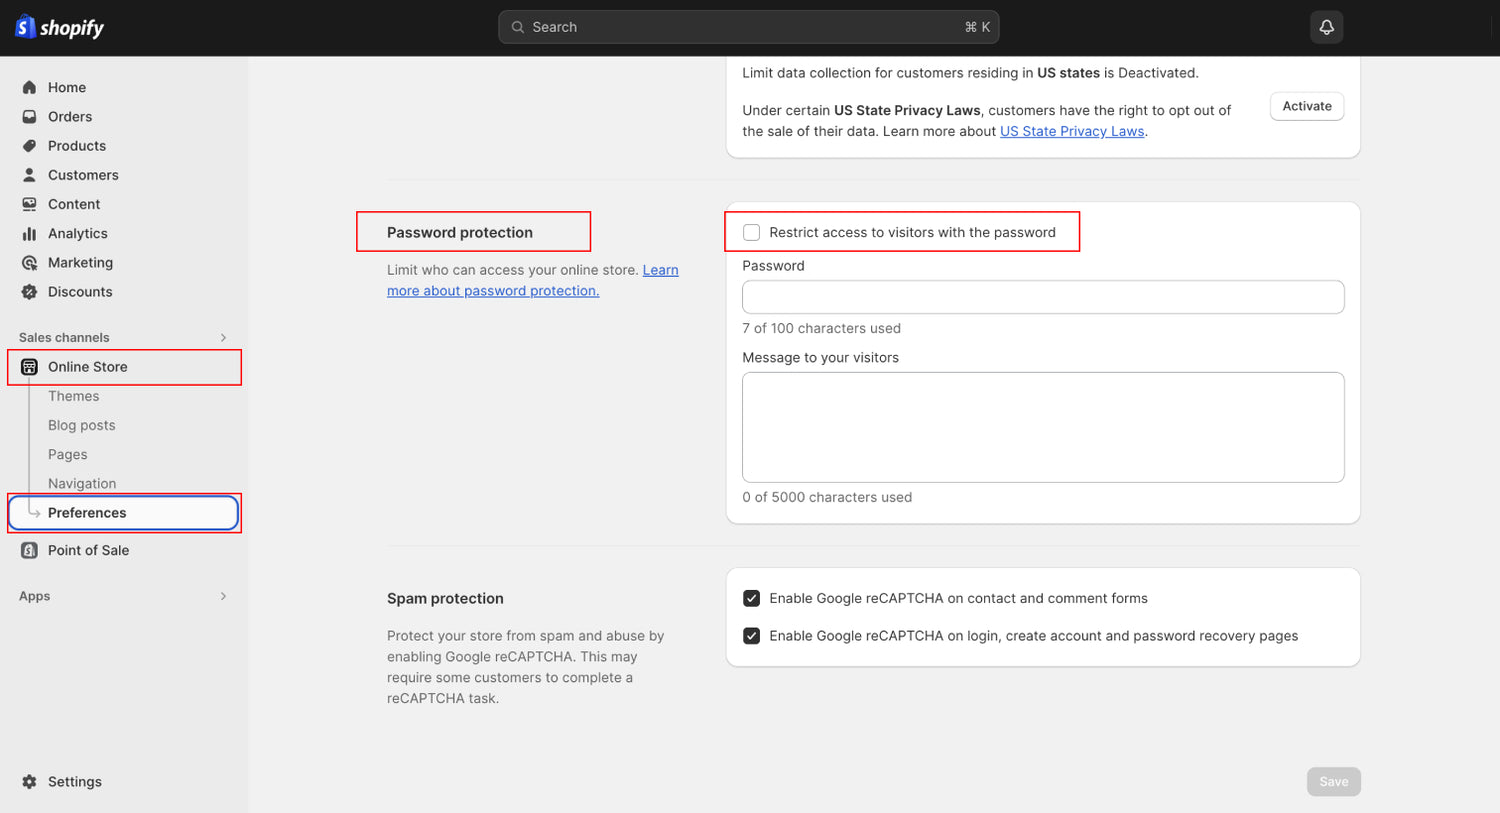The height and width of the screenshot is (813, 1500).
Task: Click the Home house icon
Action: point(29,88)
